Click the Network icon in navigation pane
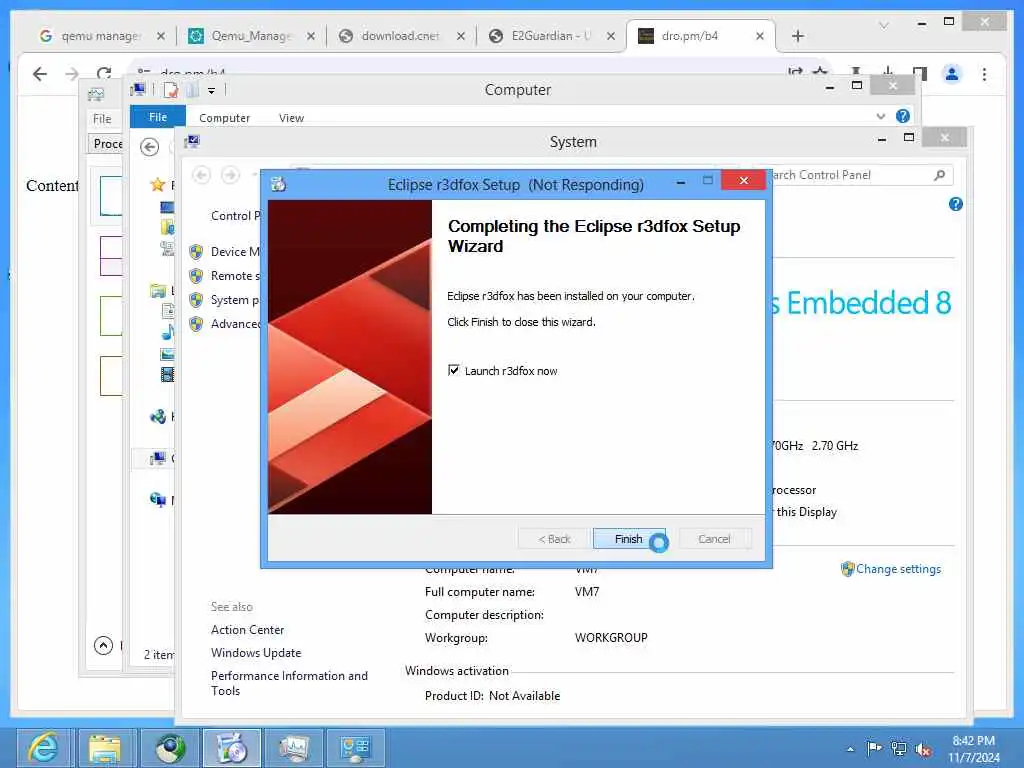 [157, 500]
